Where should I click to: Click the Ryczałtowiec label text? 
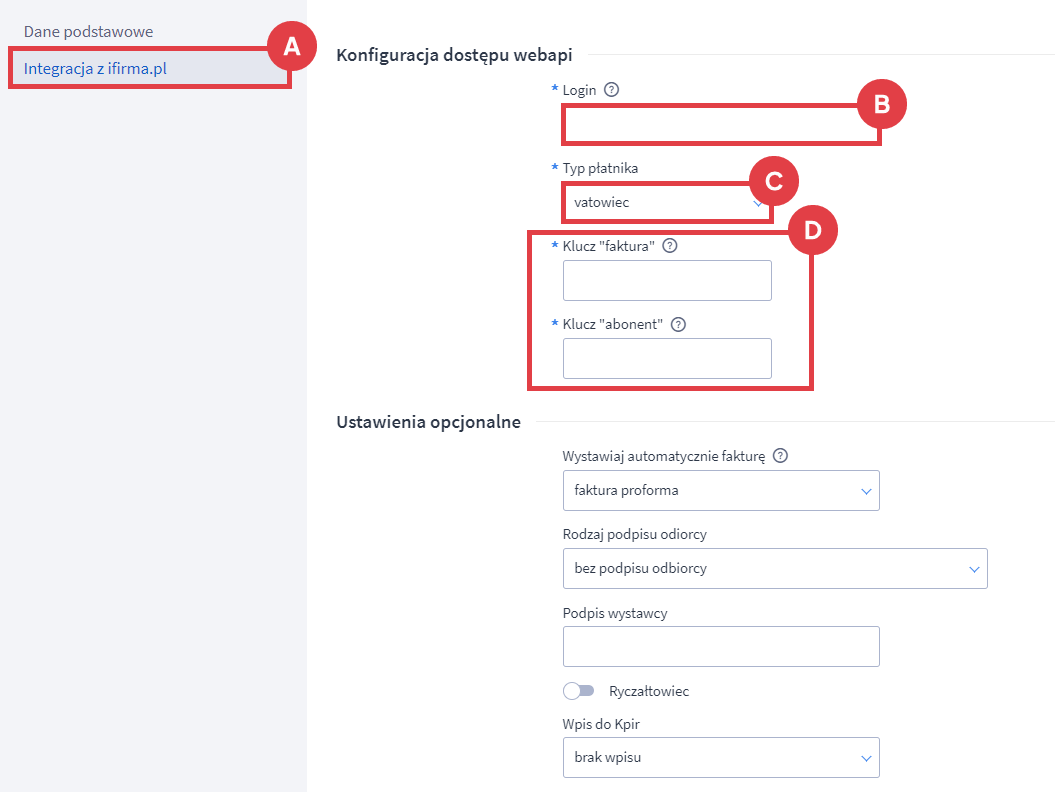point(649,691)
